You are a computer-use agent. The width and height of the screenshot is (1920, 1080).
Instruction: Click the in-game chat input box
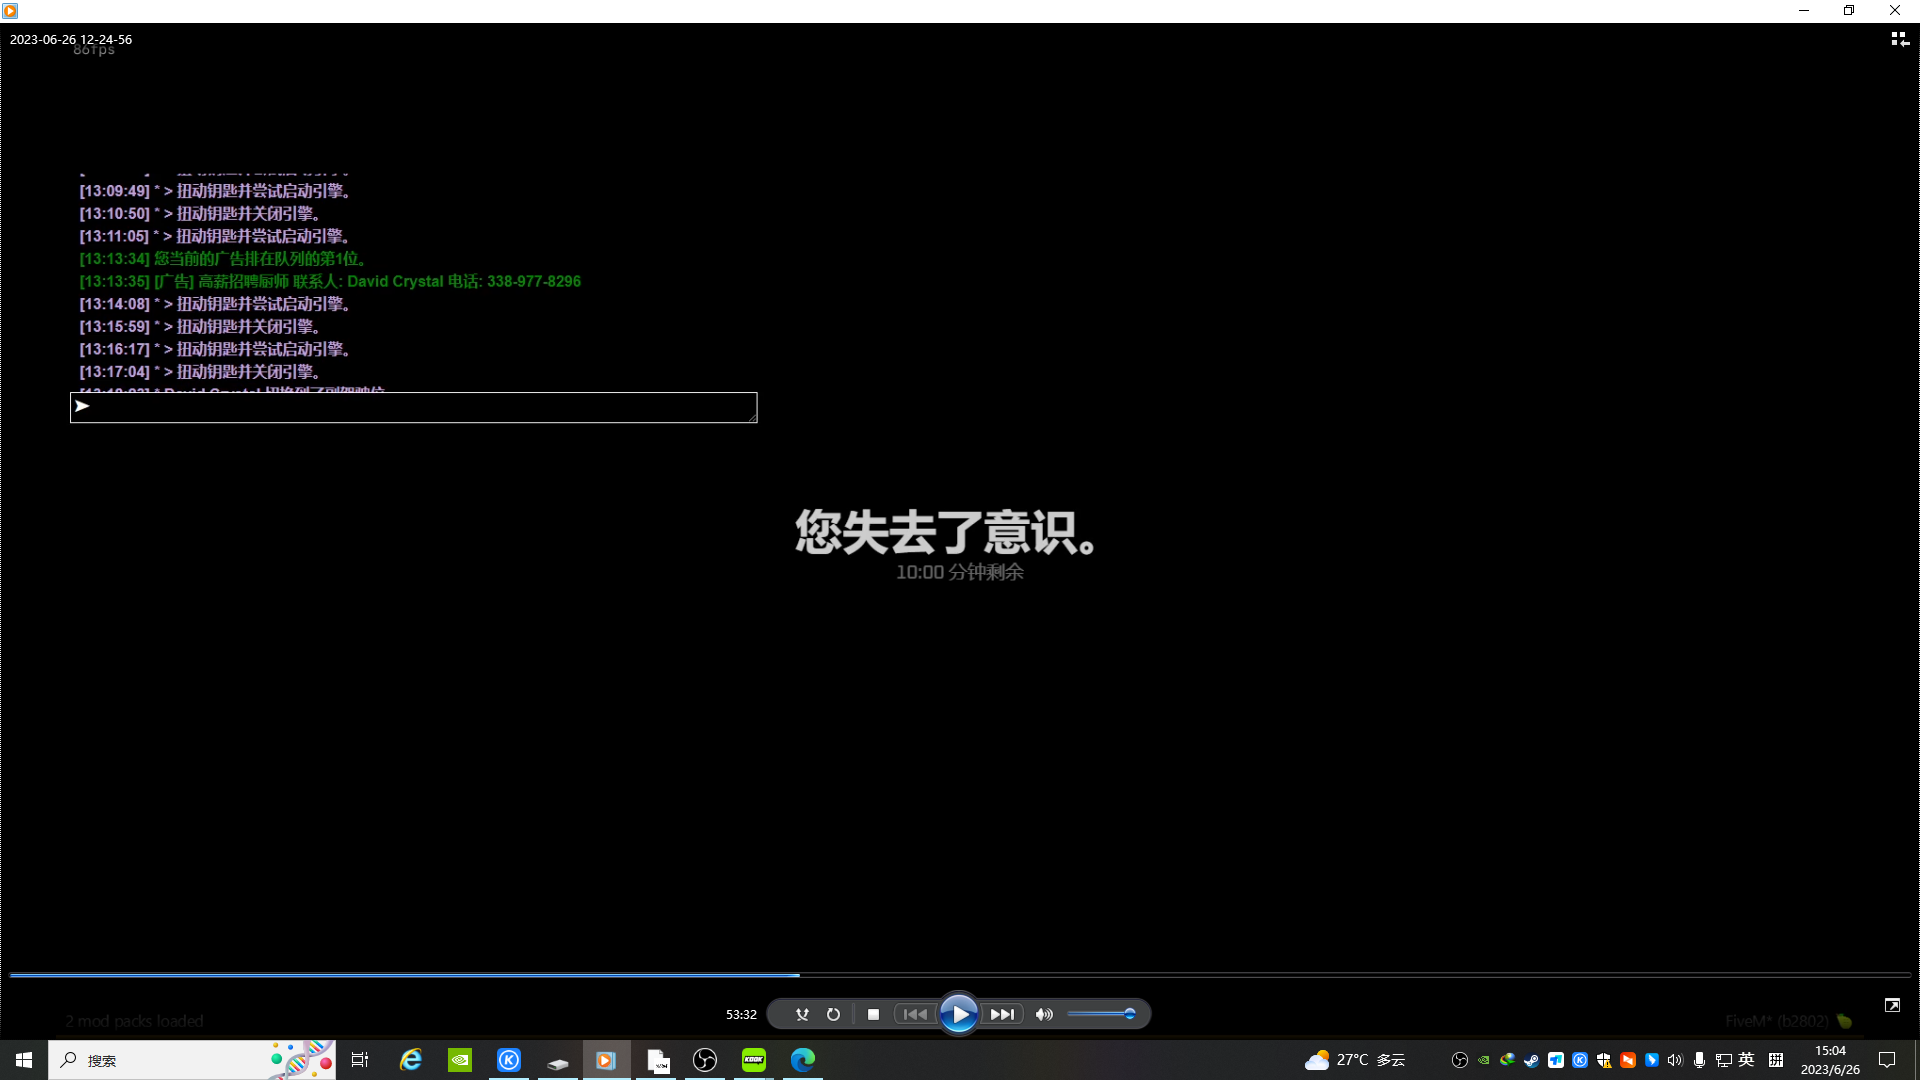[x=414, y=407]
